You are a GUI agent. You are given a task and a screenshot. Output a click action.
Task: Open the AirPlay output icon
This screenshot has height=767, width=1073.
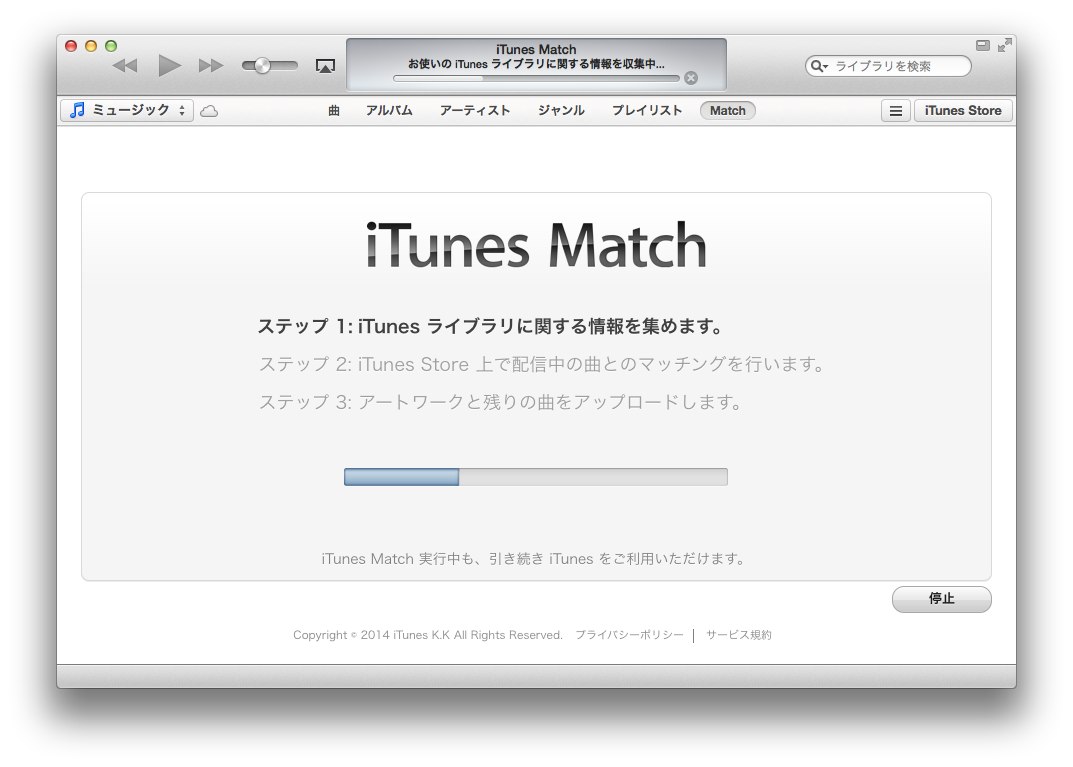tap(325, 66)
